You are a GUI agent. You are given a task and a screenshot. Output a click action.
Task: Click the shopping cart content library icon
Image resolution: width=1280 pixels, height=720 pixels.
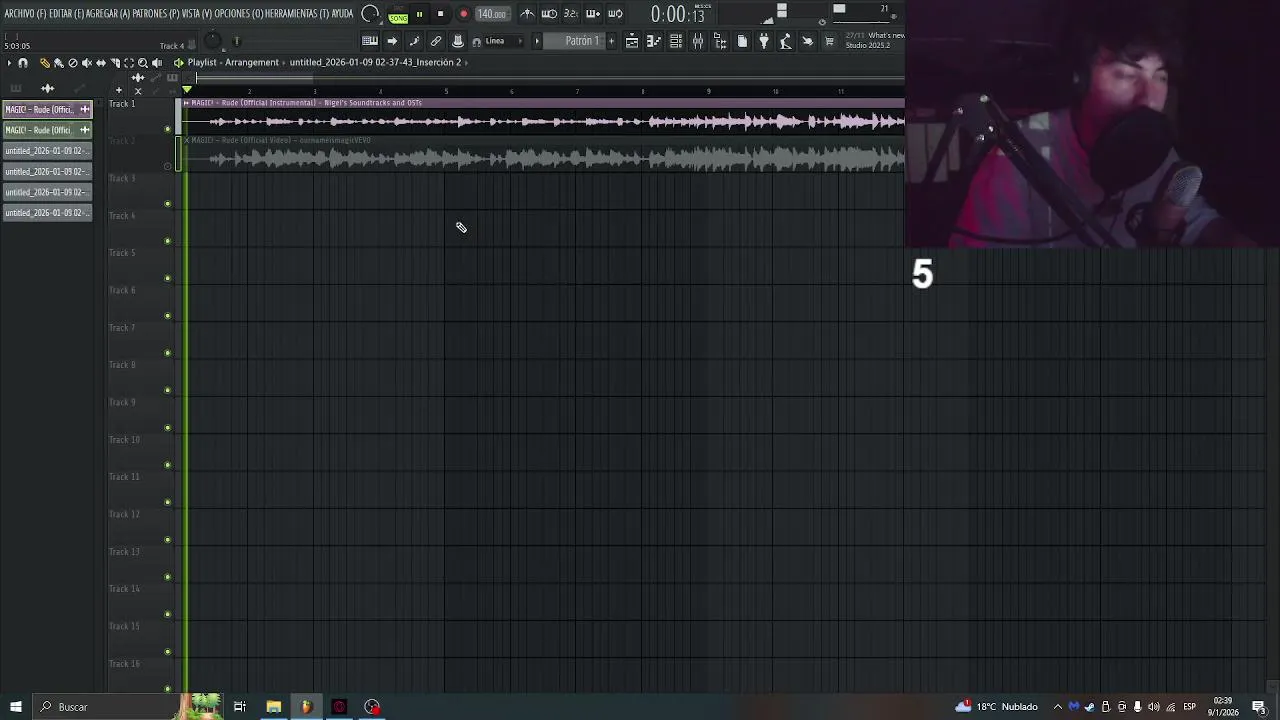829,41
